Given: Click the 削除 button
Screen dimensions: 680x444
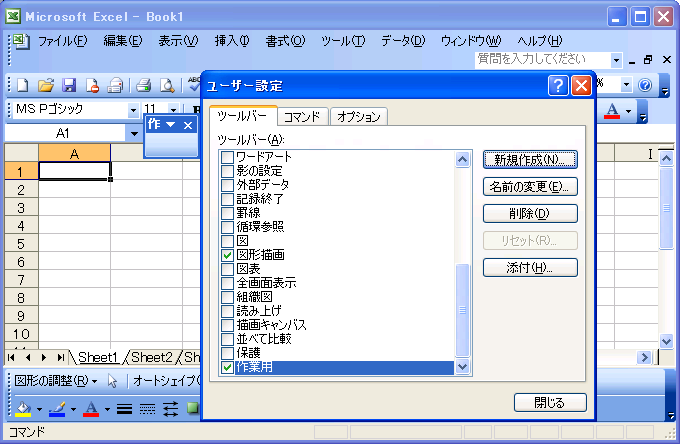Looking at the screenshot, I should tap(530, 213).
